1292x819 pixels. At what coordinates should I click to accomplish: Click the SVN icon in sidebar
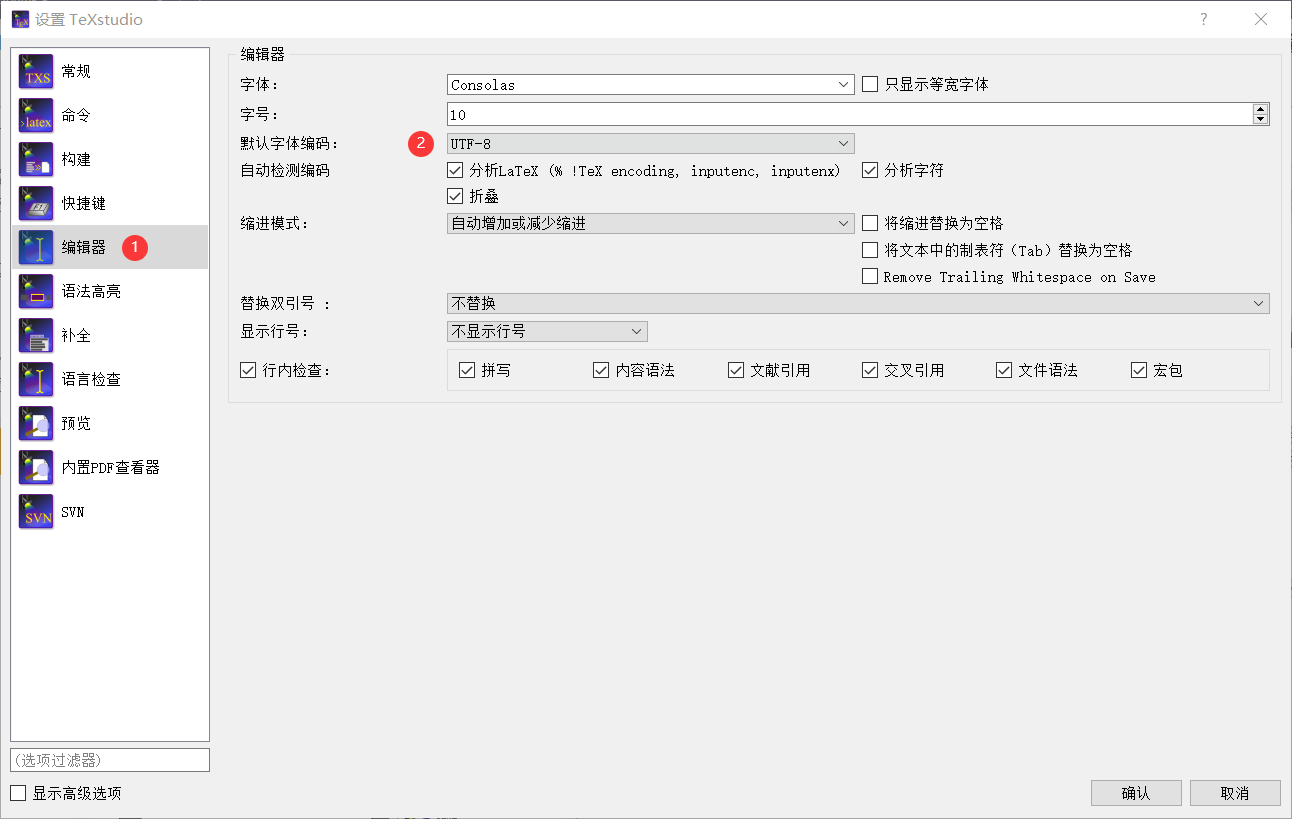pos(36,512)
